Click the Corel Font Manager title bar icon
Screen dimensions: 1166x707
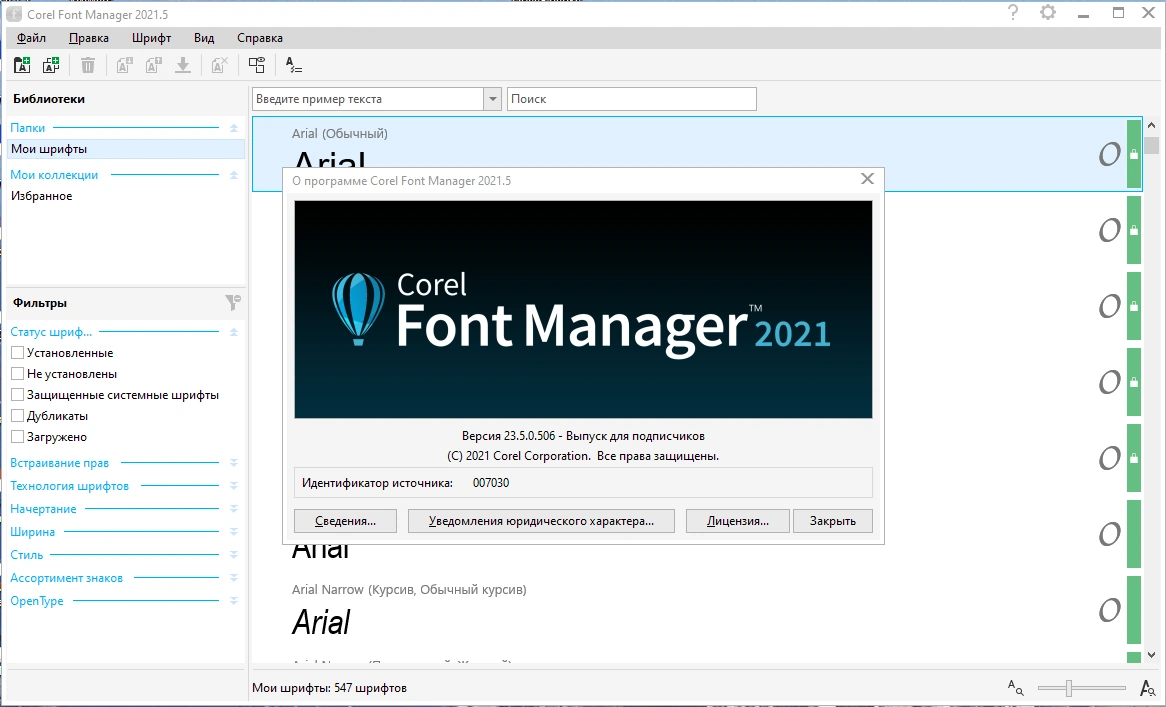tap(13, 14)
